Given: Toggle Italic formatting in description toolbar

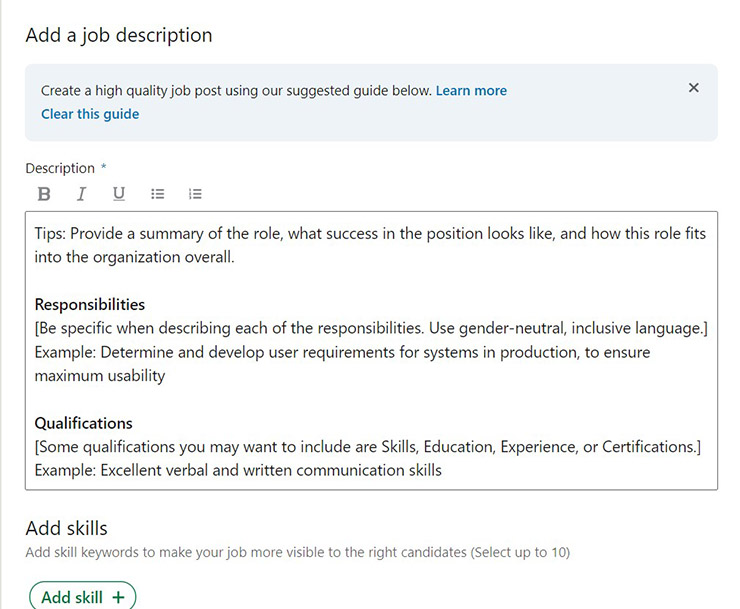Looking at the screenshot, I should [81, 194].
